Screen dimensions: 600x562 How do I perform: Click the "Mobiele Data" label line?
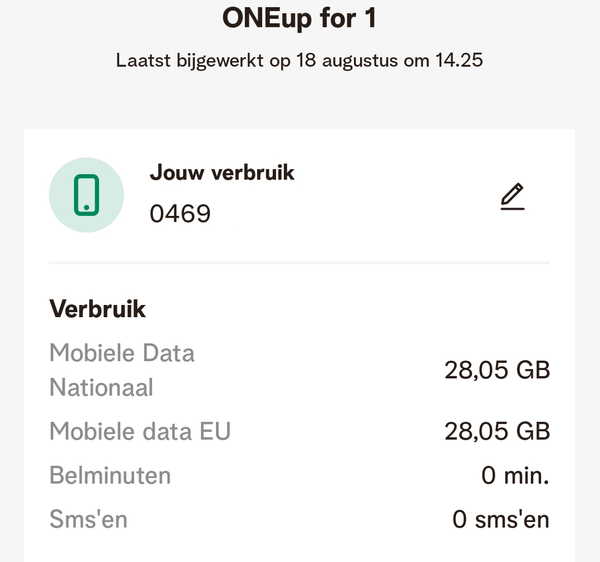122,353
